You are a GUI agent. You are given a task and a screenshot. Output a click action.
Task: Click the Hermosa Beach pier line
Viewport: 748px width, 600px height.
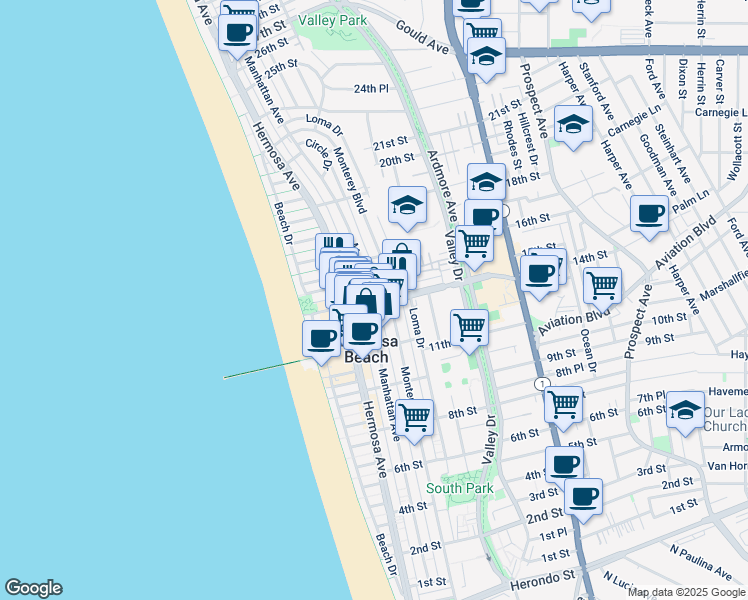pos(264,369)
